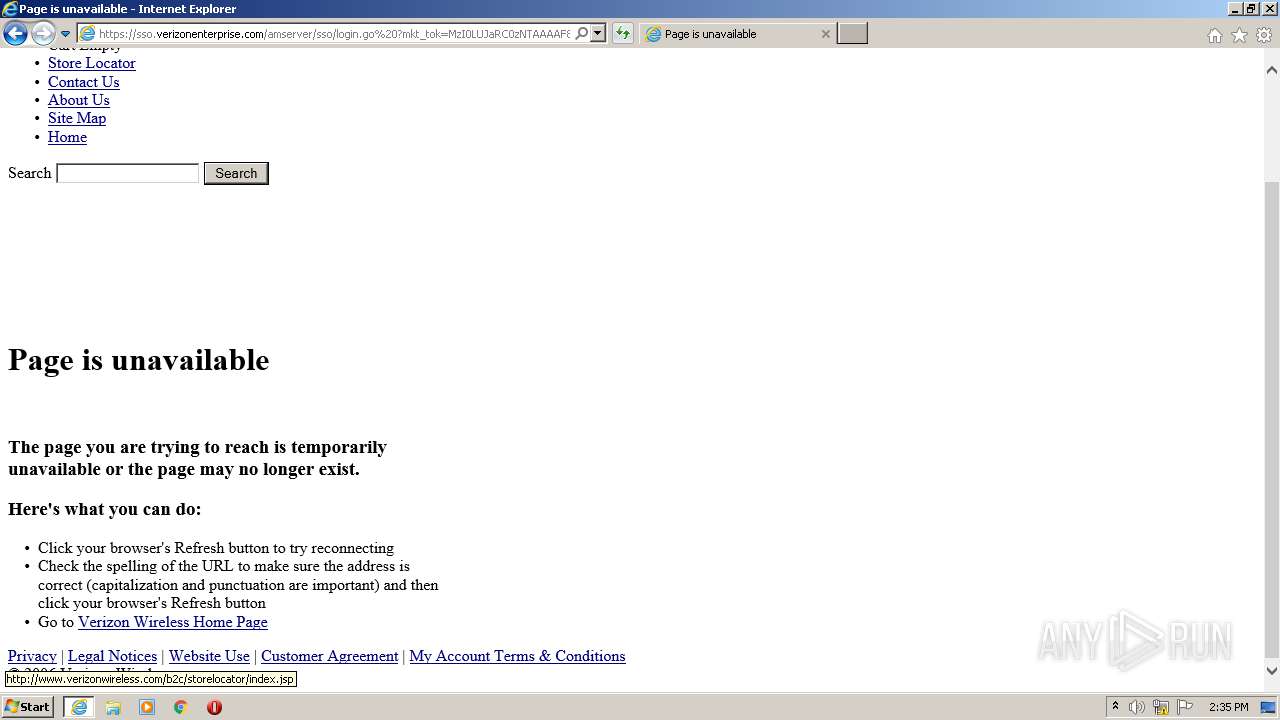The image size is (1280, 720).
Task: Open the Tools gear icon
Action: [1264, 35]
